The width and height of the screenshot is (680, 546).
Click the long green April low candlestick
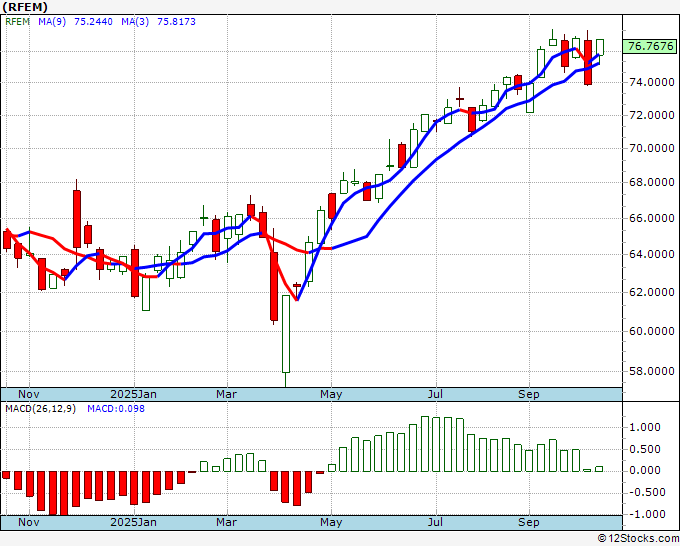click(286, 334)
